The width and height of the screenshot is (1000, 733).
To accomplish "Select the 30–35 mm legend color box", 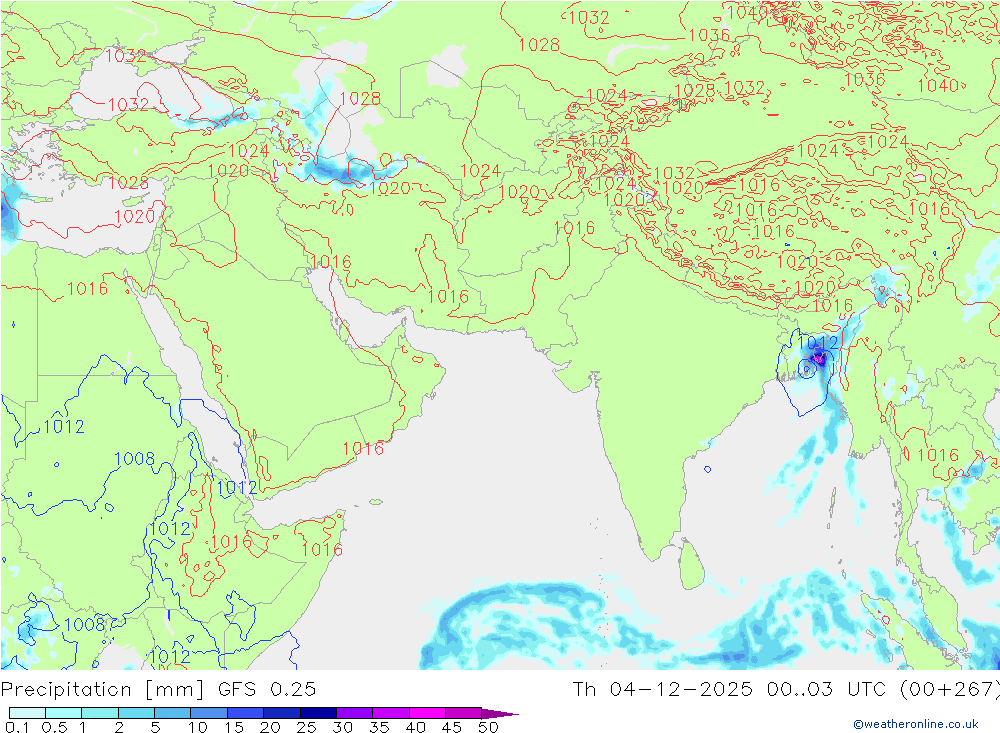I will click(354, 713).
